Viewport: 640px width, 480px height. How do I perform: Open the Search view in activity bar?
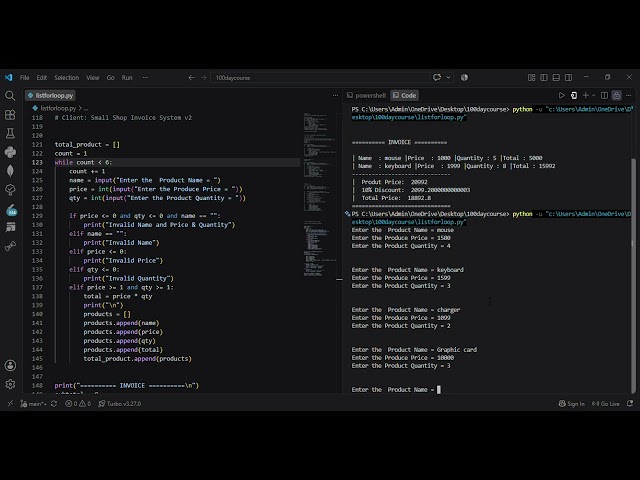[x=10, y=96]
